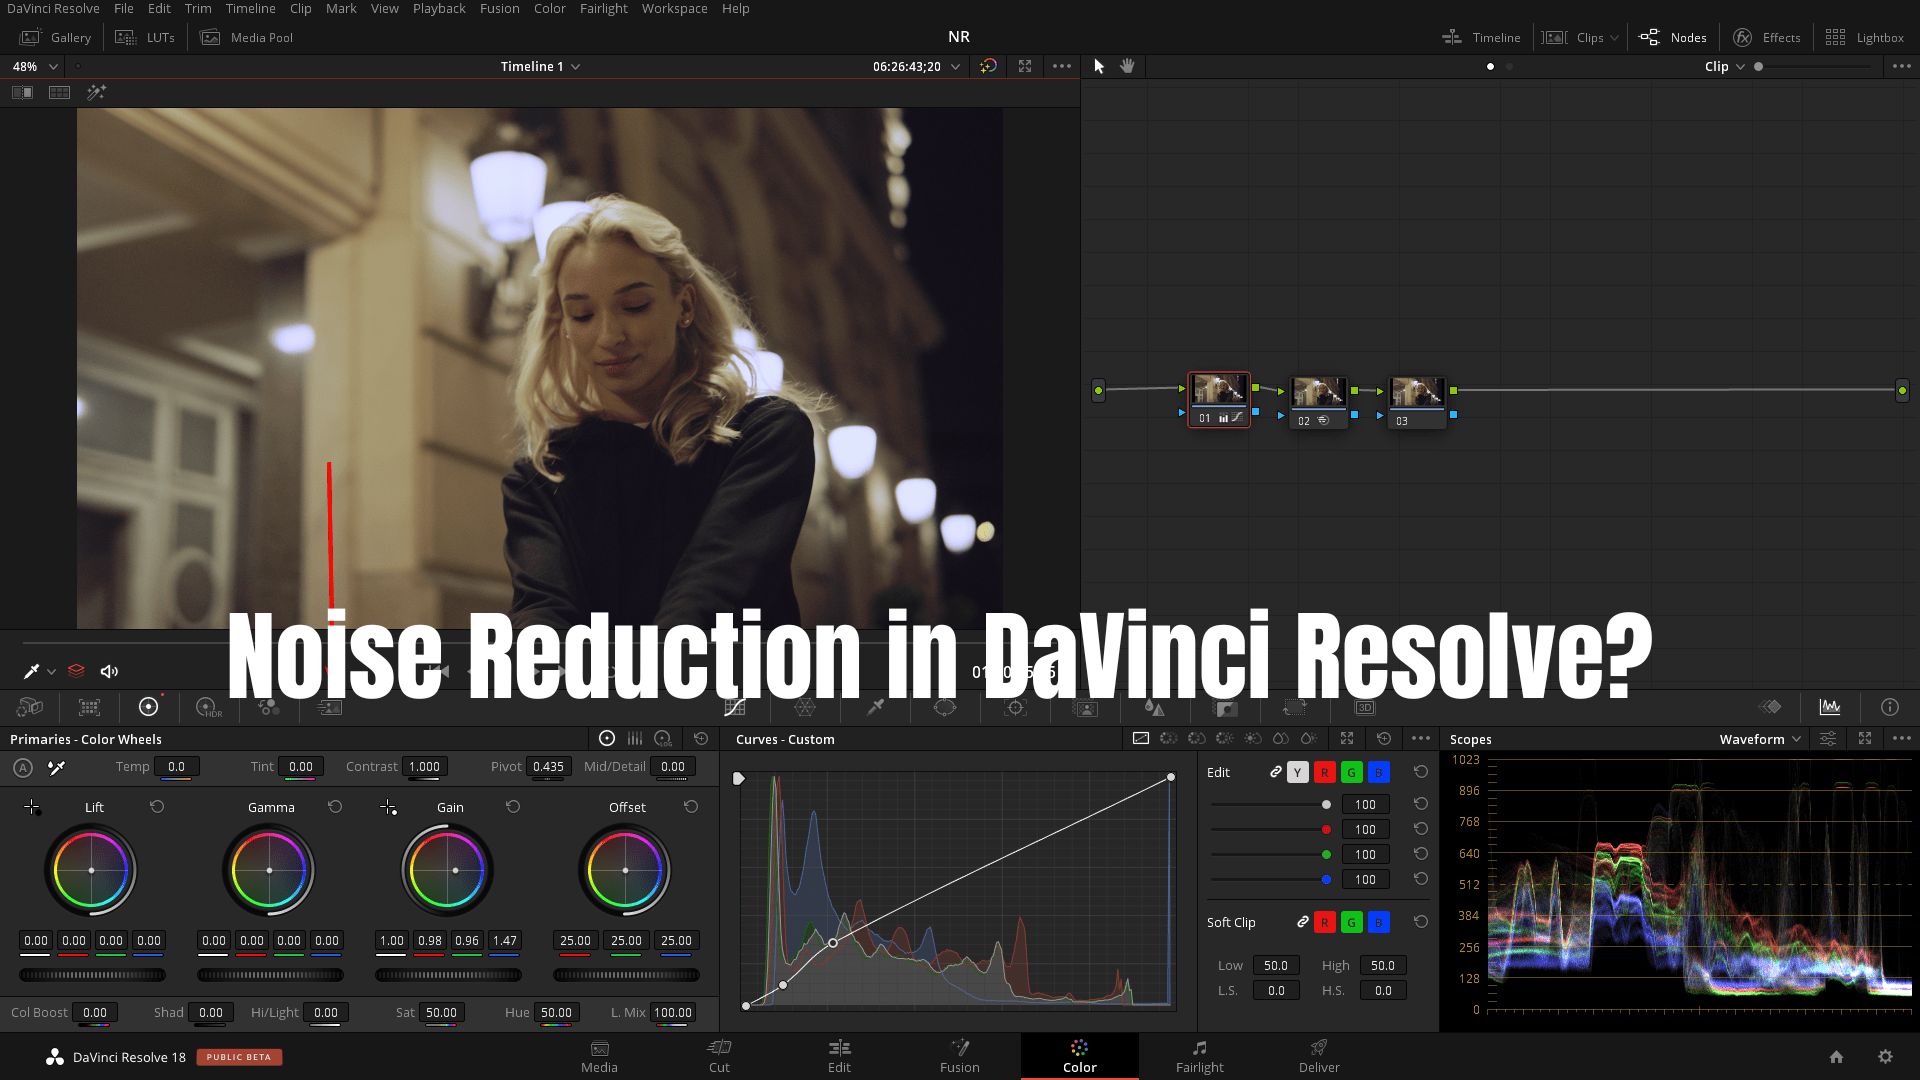Open the Workspace menu
The height and width of the screenshot is (1080, 1920).
click(674, 8)
